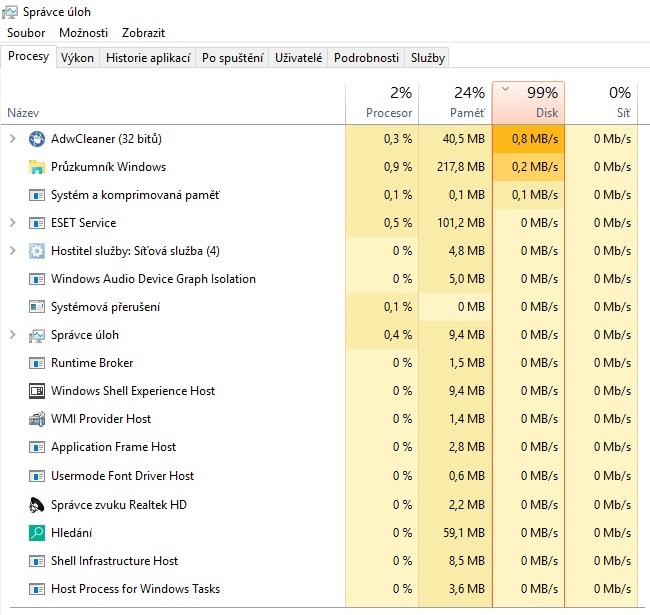
Task: Click the AdwCleaner process icon
Action: coord(37,139)
